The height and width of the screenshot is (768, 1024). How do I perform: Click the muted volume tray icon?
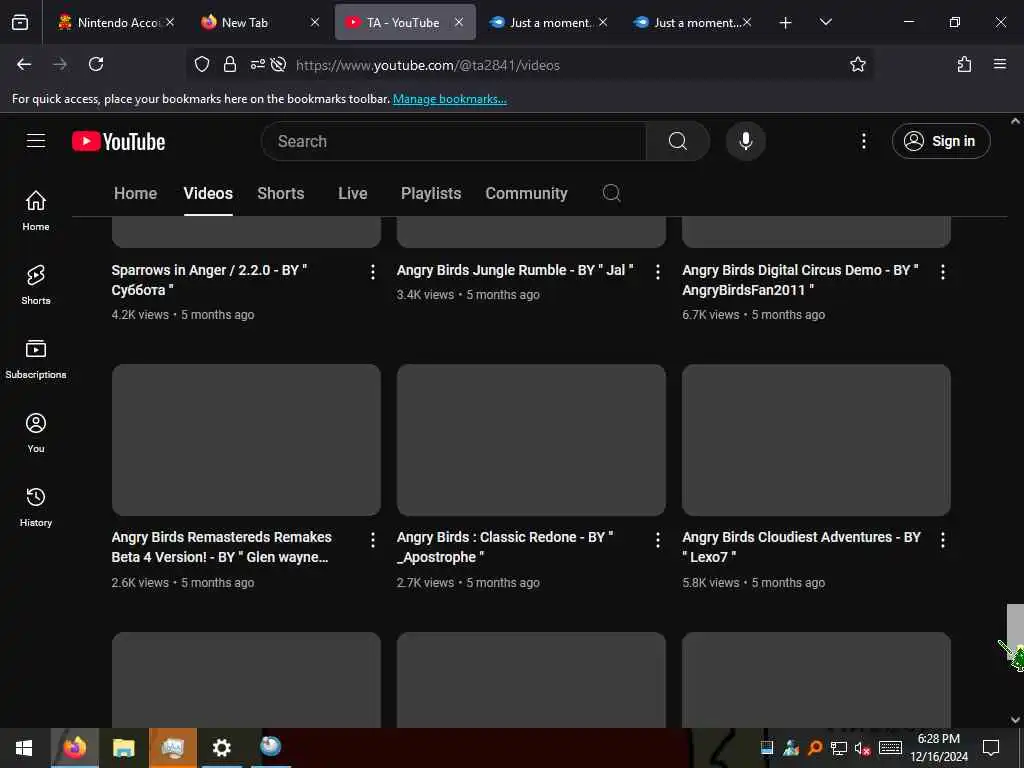[x=862, y=748]
